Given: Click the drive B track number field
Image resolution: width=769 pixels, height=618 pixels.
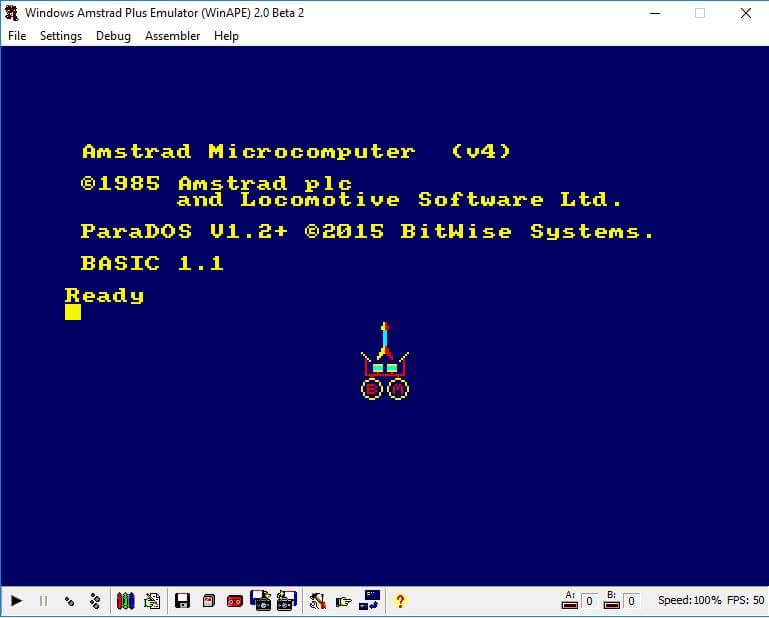Looking at the screenshot, I should click(631, 601).
